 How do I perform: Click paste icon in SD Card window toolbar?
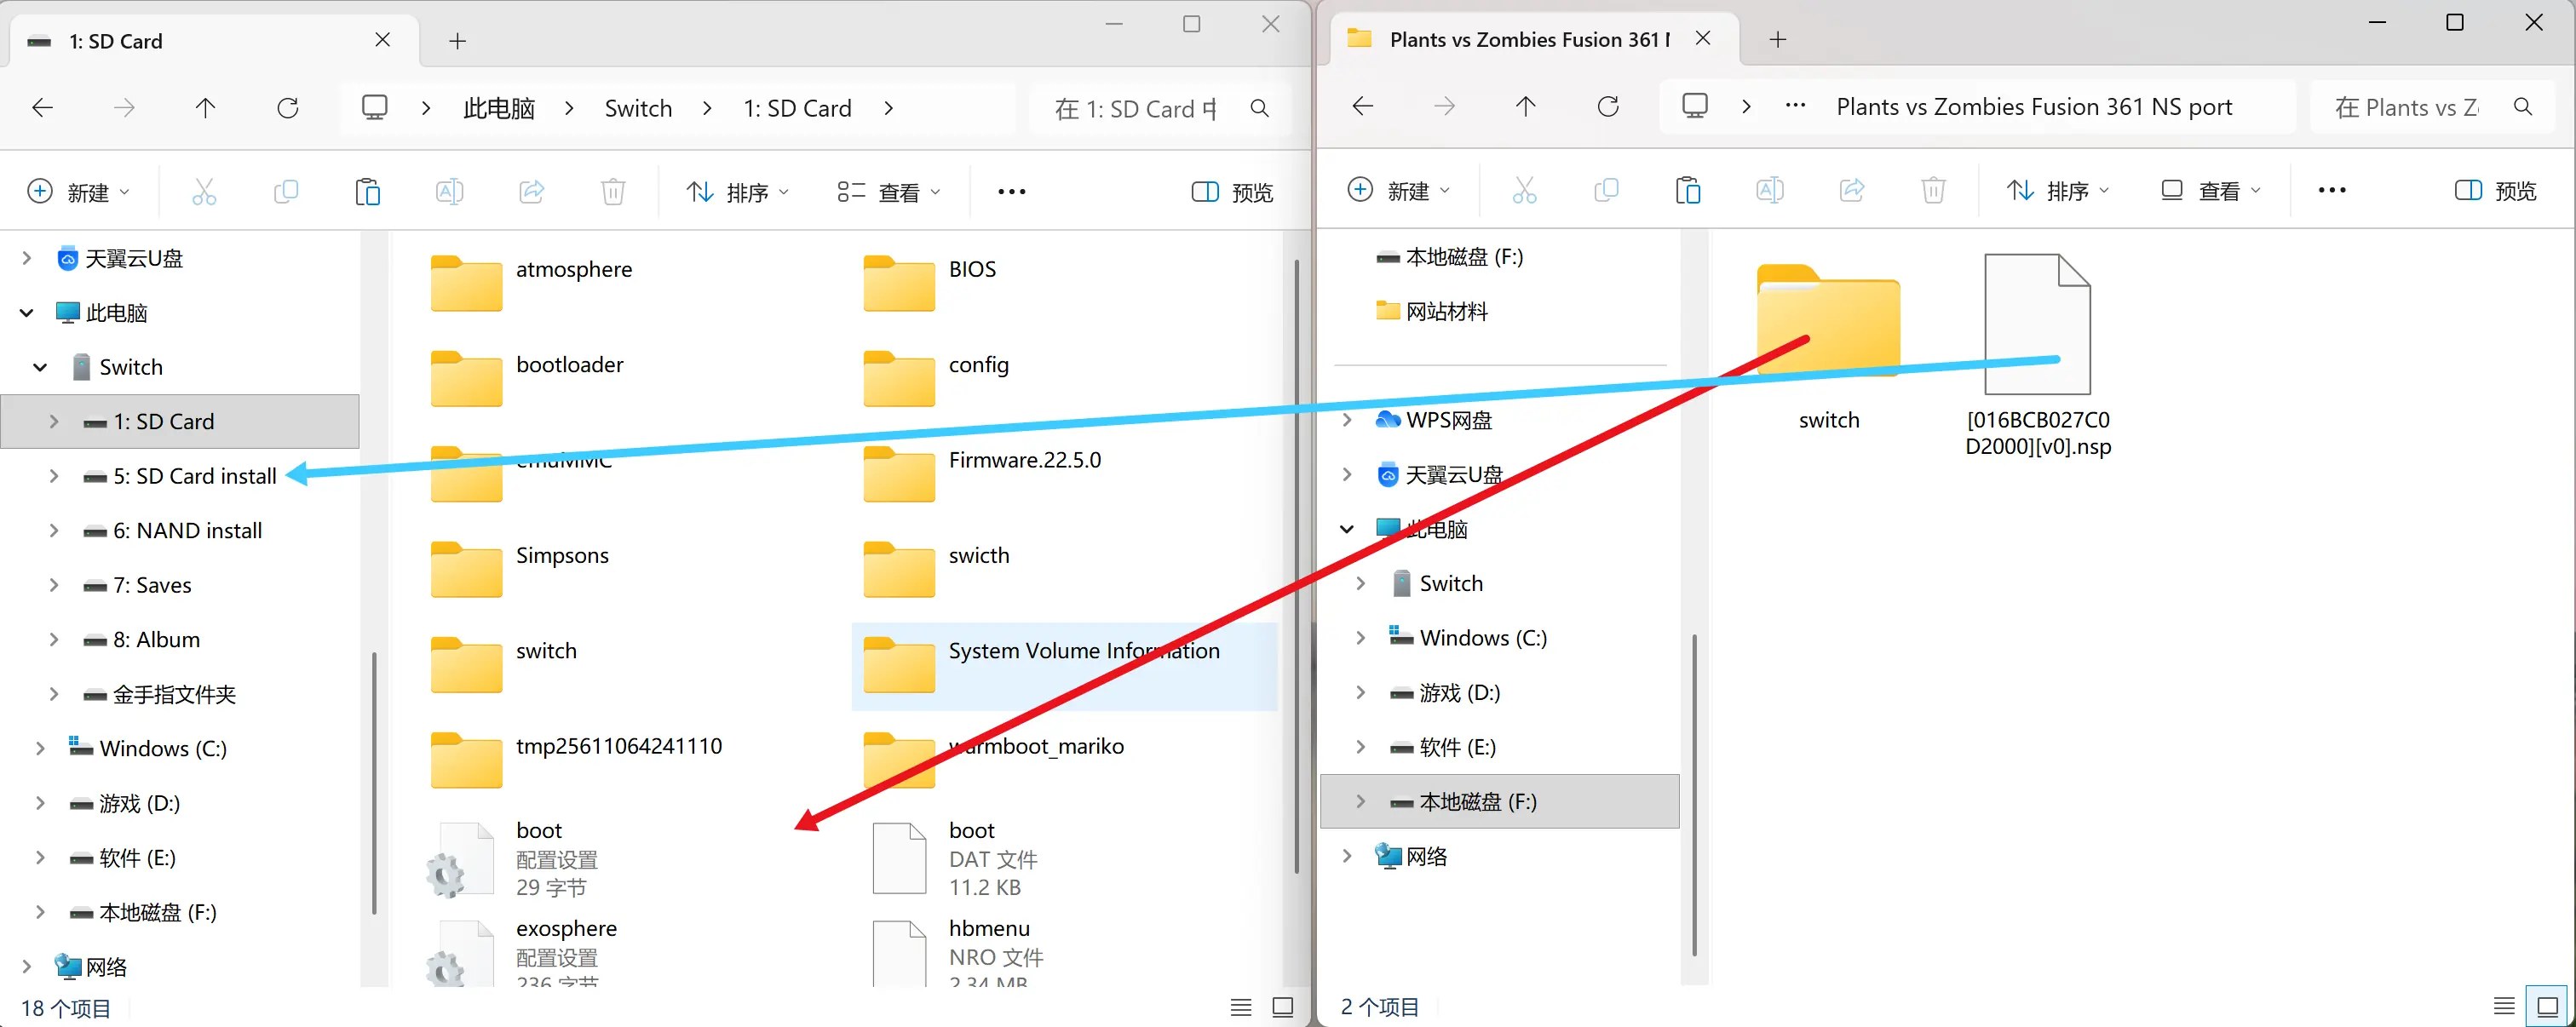[368, 192]
